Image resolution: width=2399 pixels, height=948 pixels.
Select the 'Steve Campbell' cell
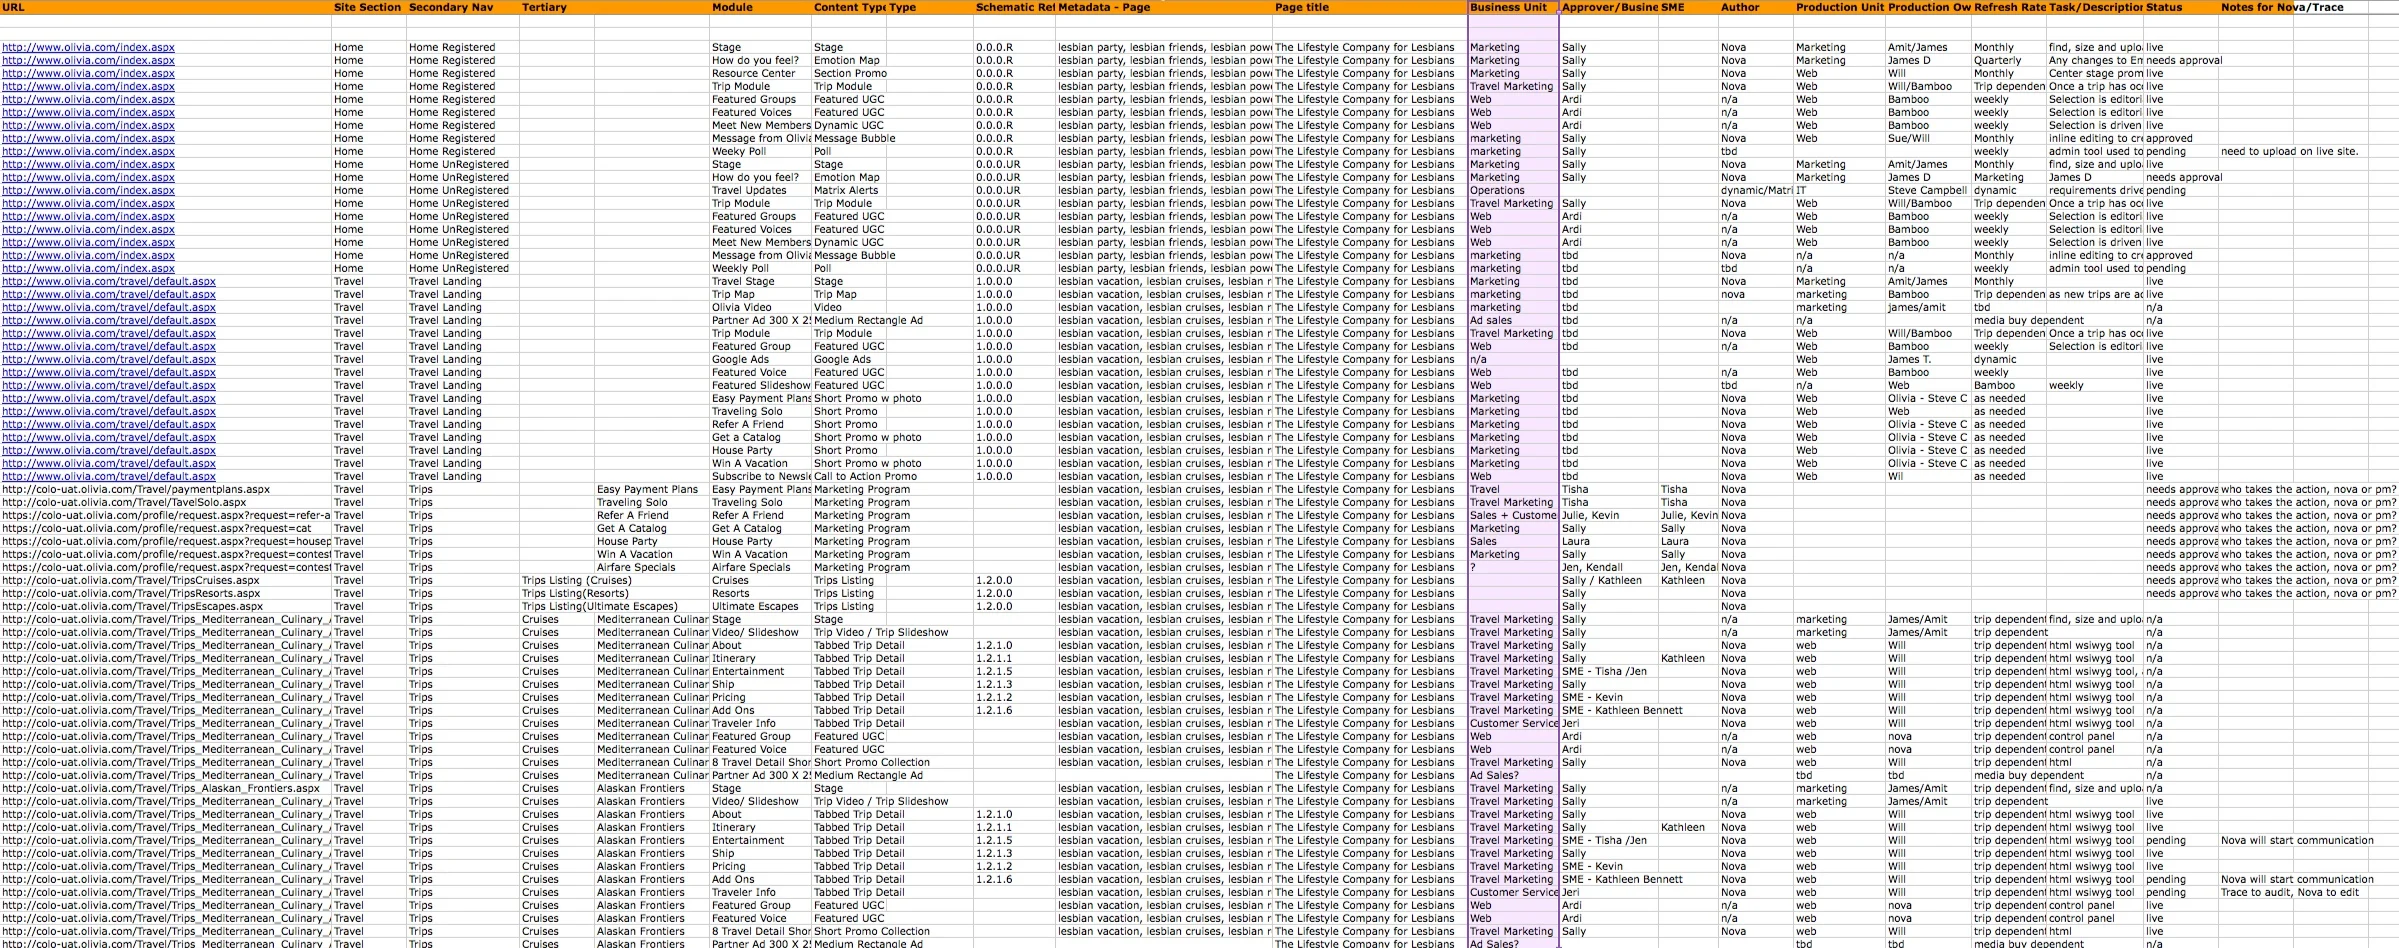pyautogui.click(x=1927, y=191)
